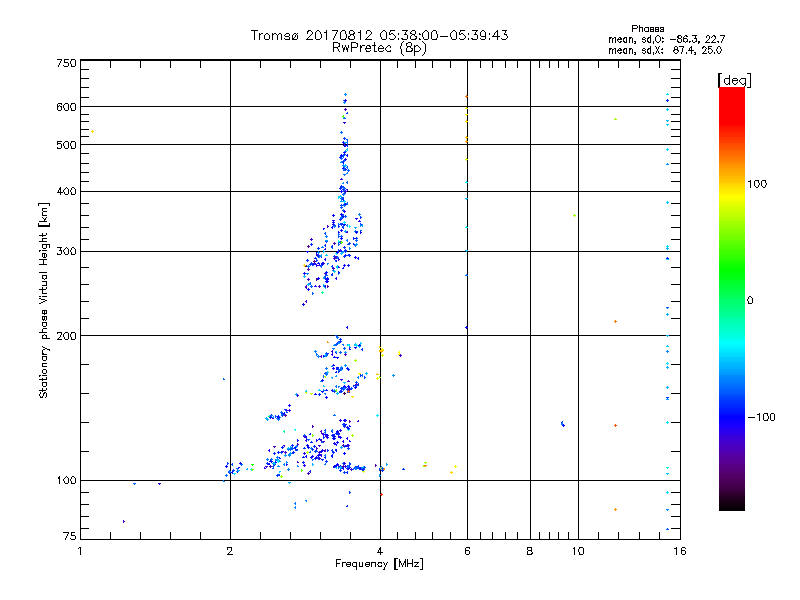Click the 'Phases' header label

pyautogui.click(x=647, y=29)
